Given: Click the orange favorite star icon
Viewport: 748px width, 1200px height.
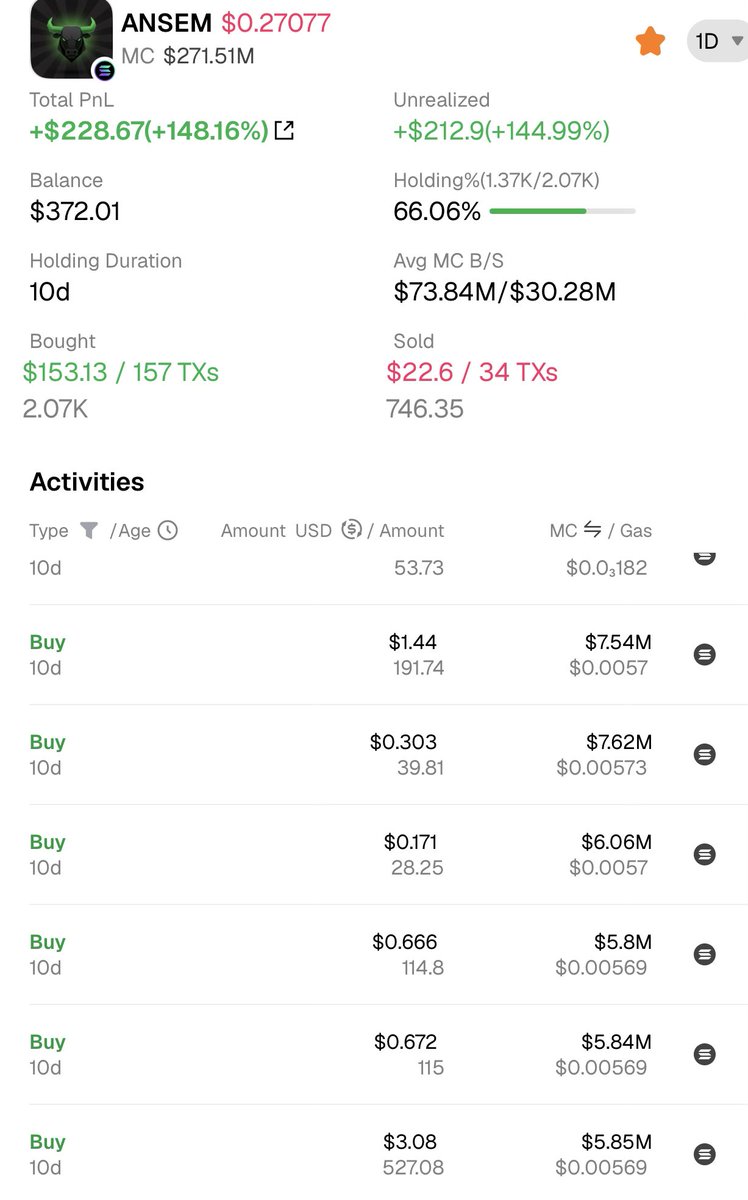Looking at the screenshot, I should point(650,41).
